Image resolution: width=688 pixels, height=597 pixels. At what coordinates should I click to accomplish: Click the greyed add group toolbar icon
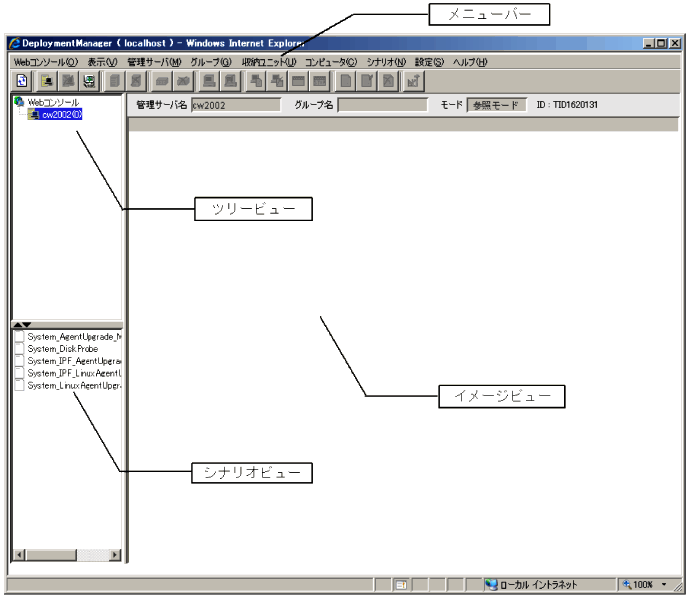pos(115,81)
